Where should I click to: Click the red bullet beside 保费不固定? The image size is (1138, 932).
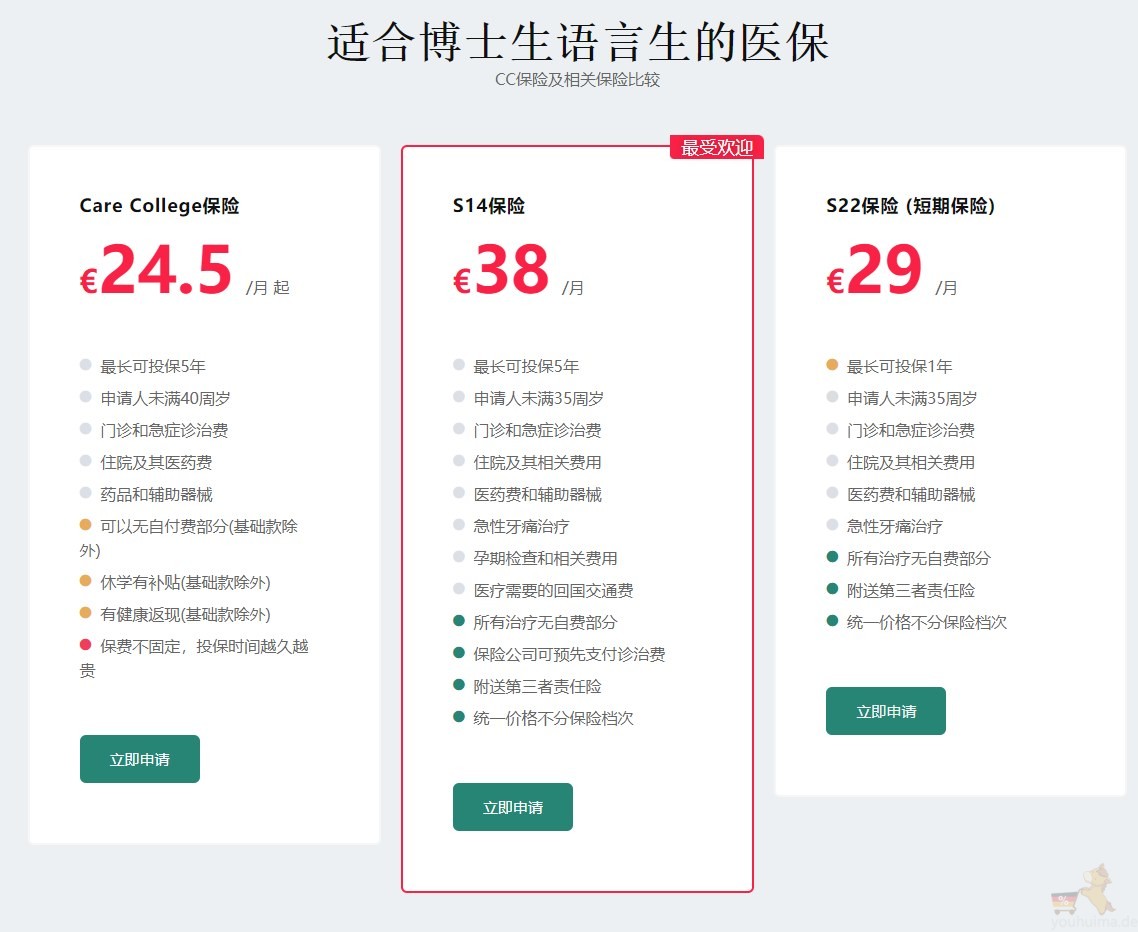pos(86,645)
